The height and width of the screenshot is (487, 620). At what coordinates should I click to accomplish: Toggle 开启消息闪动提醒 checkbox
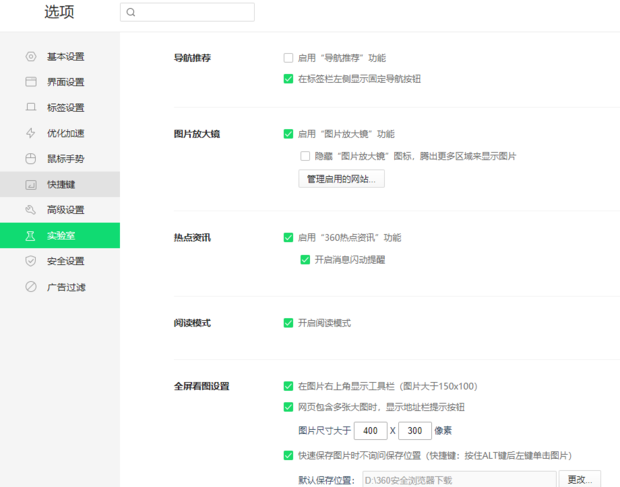click(305, 260)
